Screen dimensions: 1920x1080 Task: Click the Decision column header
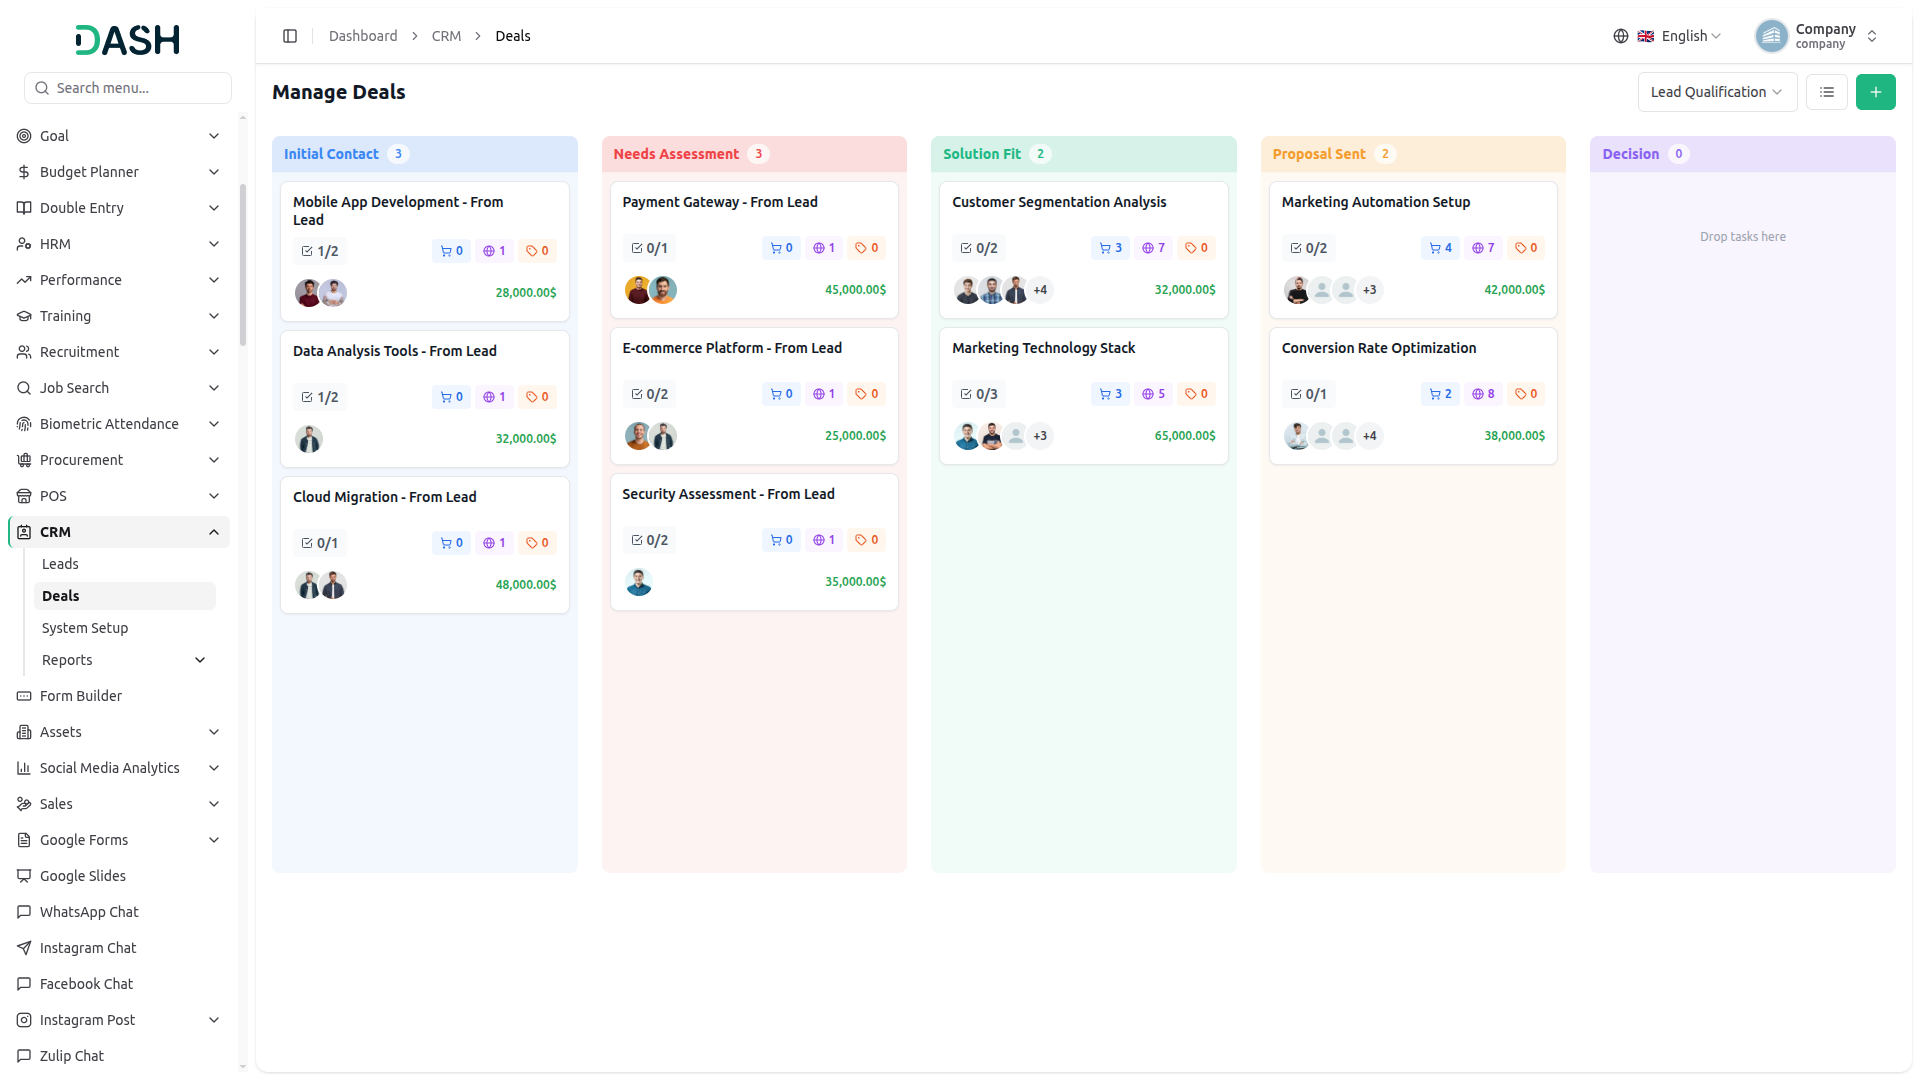(x=1742, y=154)
